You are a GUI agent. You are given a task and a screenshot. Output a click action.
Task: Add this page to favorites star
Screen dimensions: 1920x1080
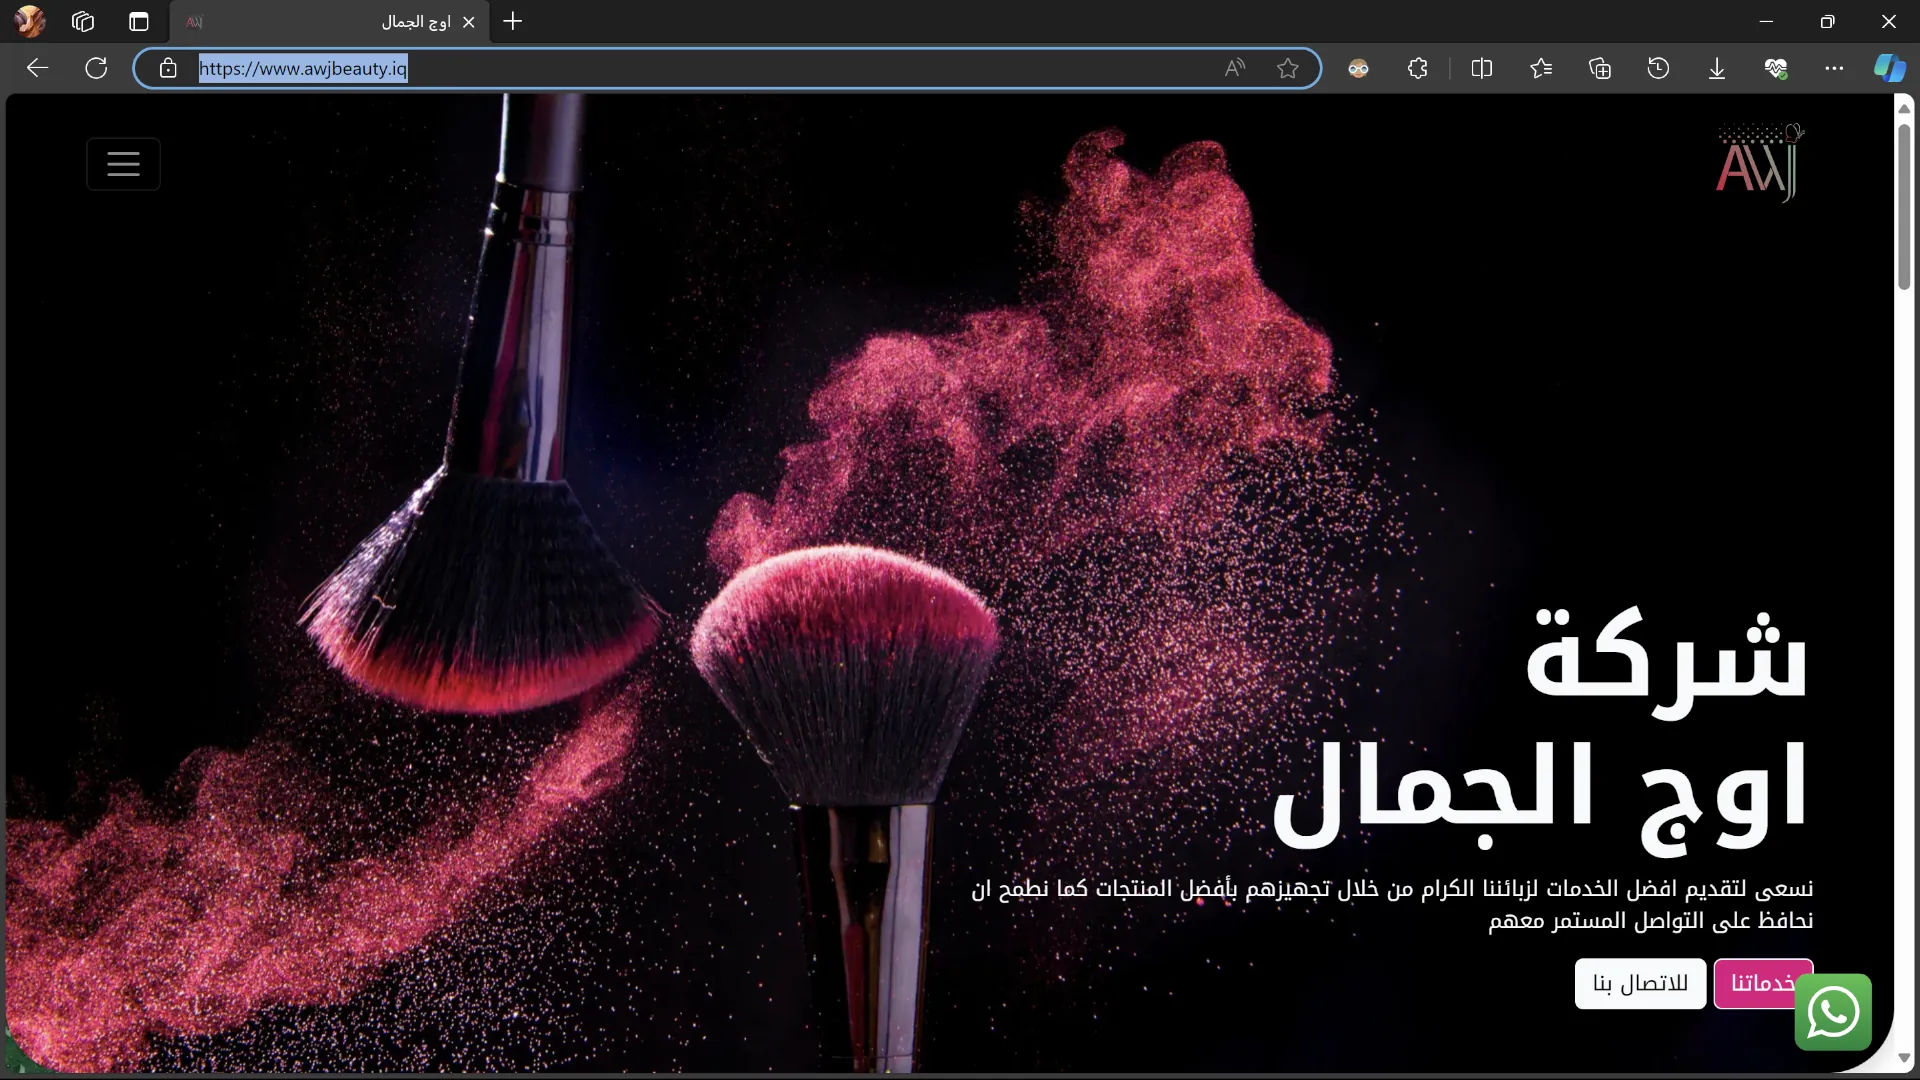[1287, 68]
